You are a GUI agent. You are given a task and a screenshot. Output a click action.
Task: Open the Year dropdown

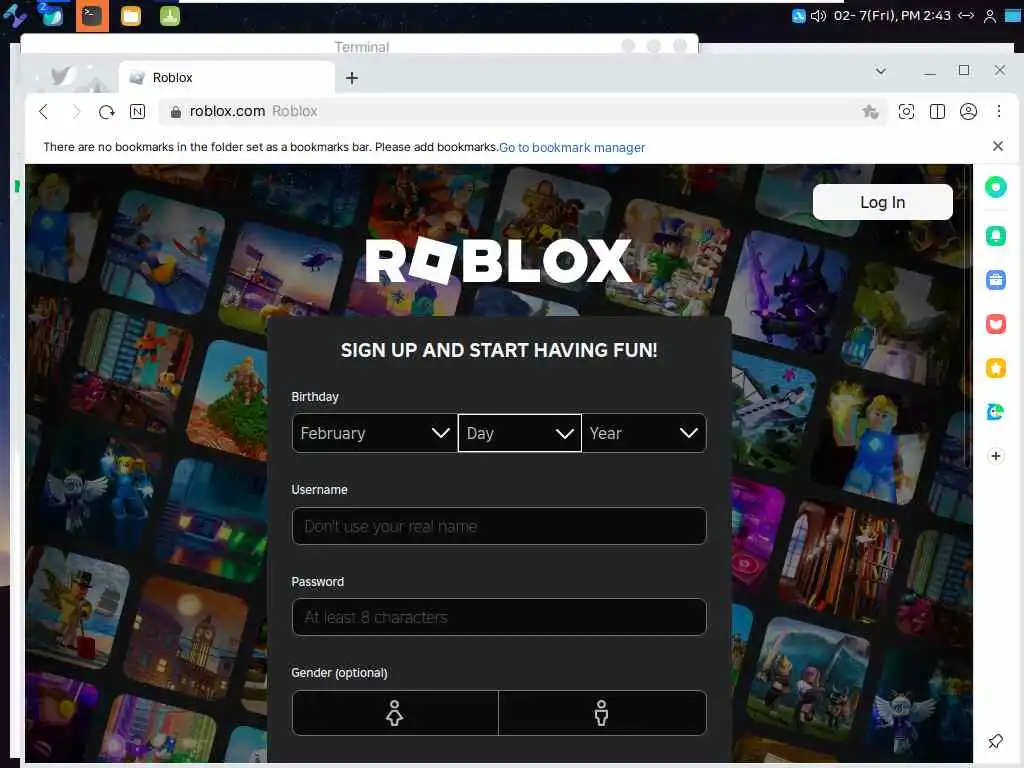click(644, 433)
